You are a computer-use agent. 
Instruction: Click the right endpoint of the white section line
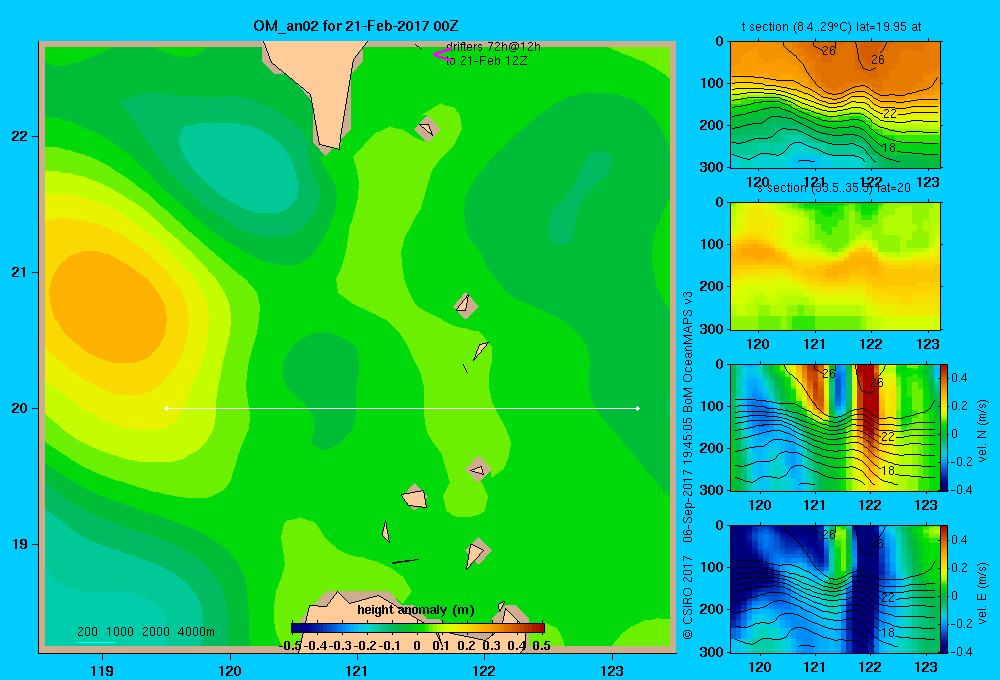pos(637,408)
